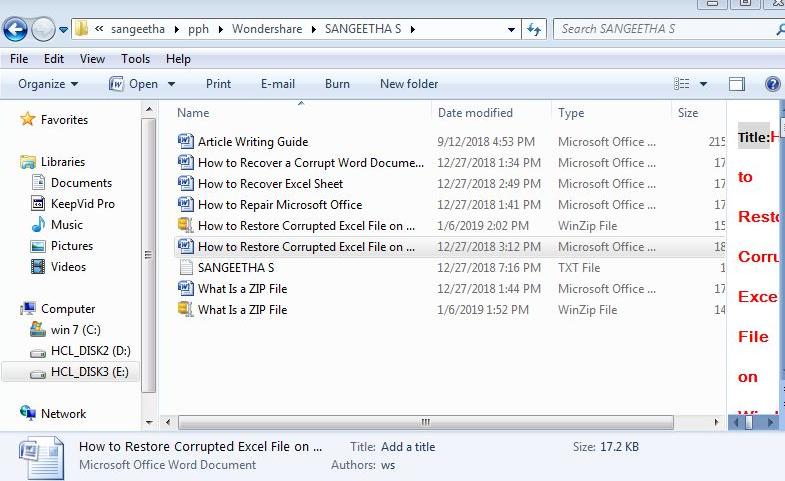This screenshot has height=481, width=785.
Task: Click the Open toolbar button
Action: coord(133,84)
